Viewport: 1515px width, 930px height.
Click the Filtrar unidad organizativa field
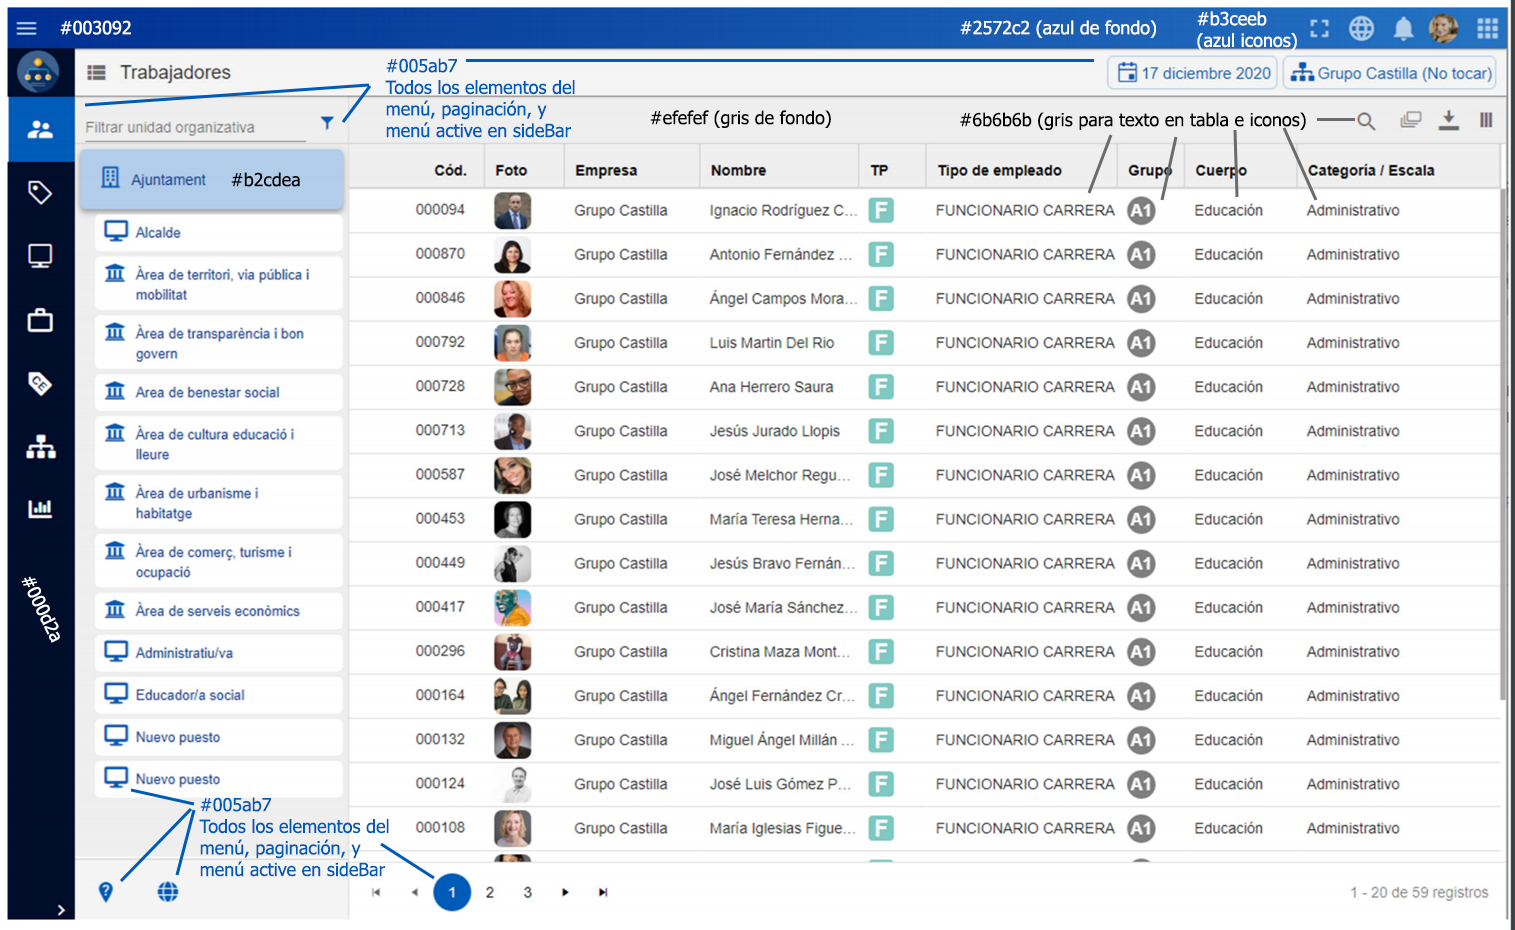[195, 127]
